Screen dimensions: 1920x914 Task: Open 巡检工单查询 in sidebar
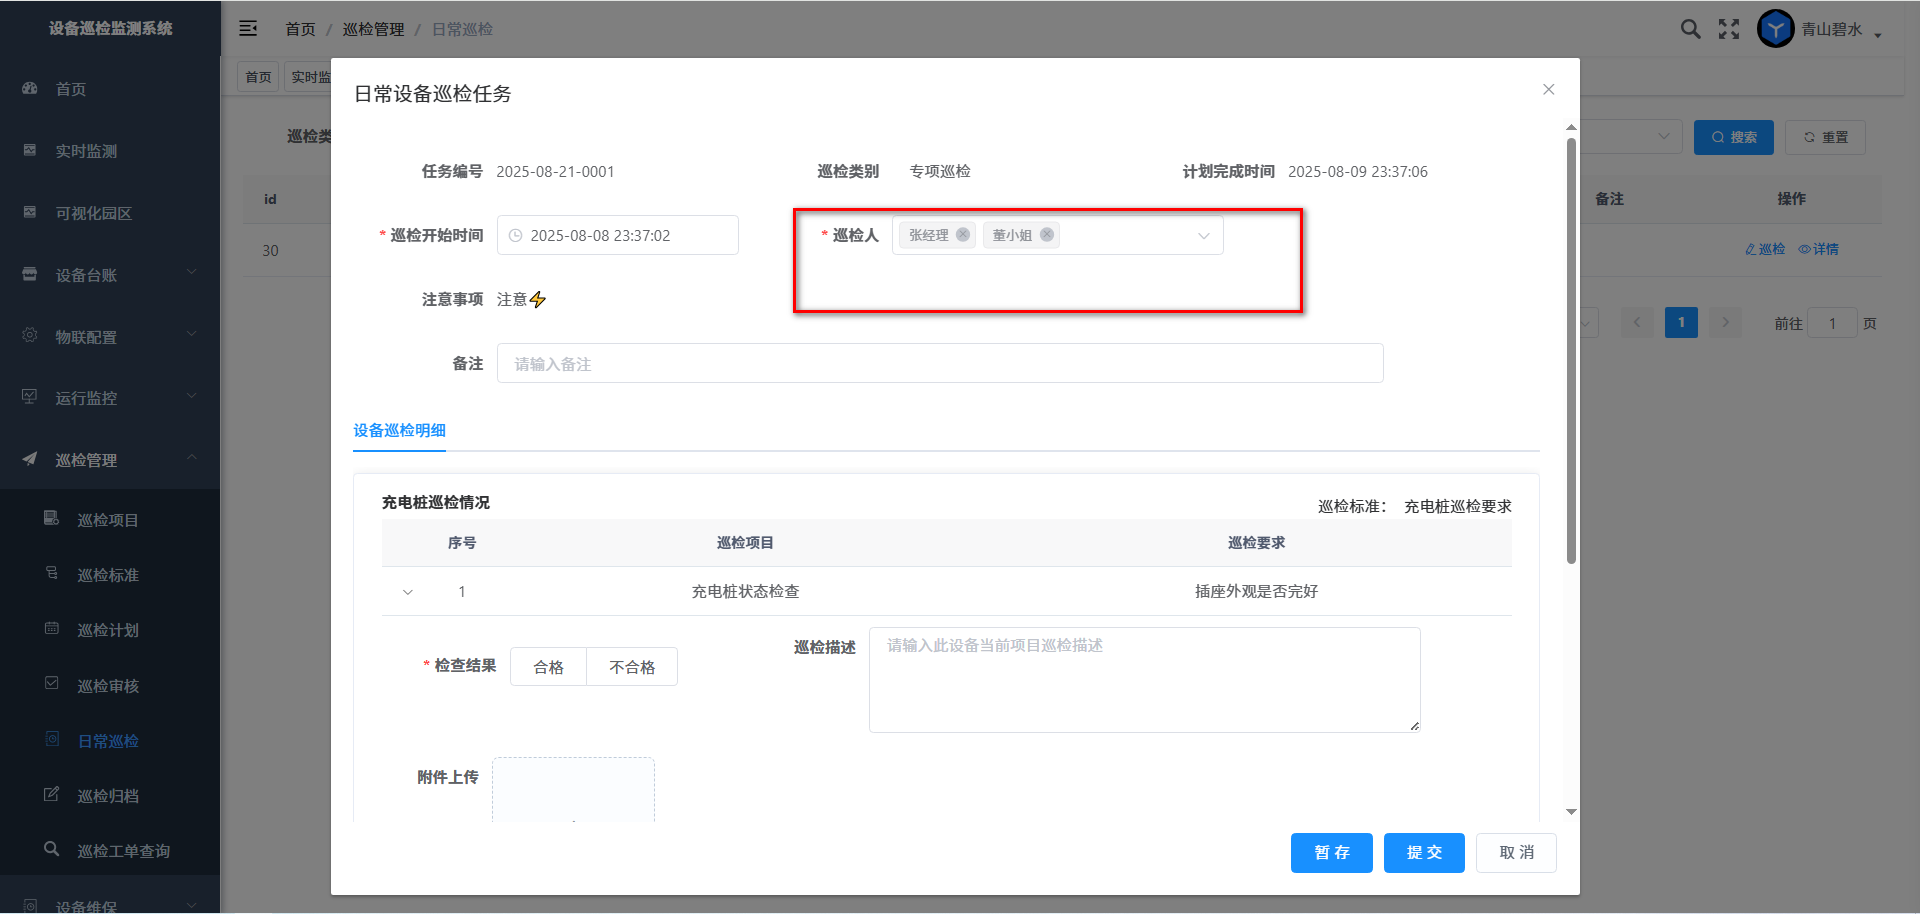tap(123, 851)
